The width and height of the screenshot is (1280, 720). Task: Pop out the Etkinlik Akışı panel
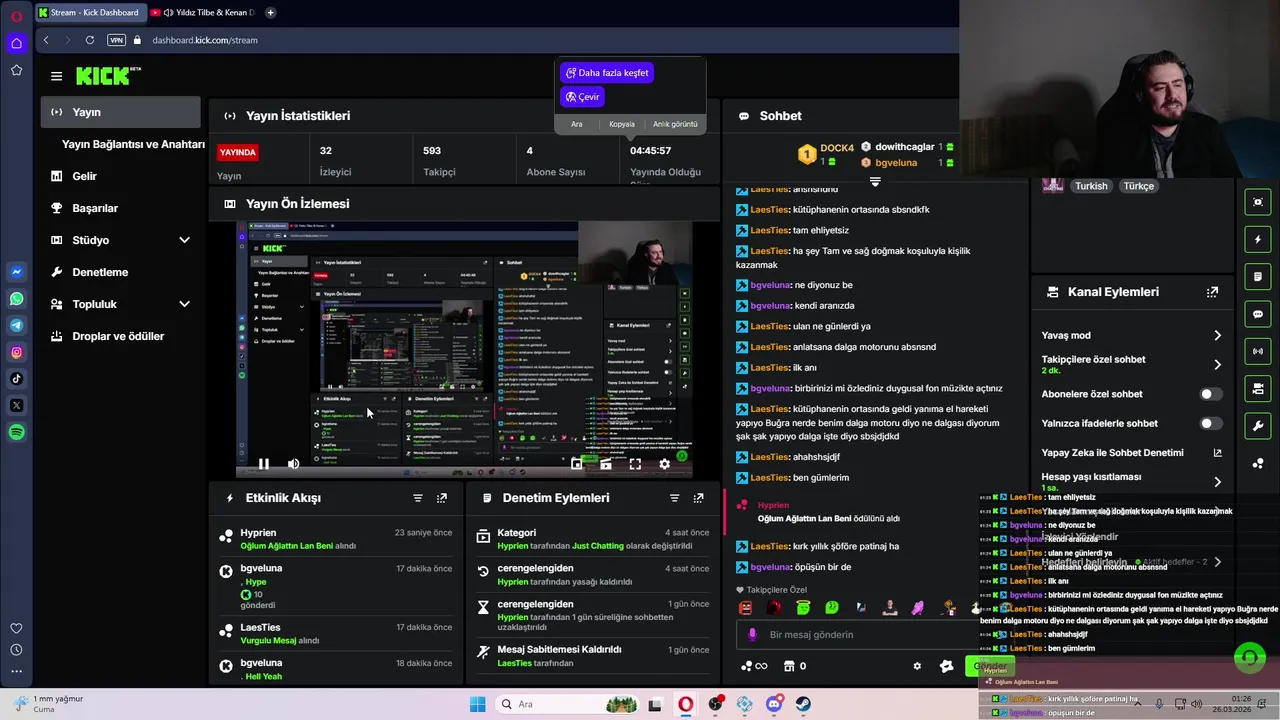(x=442, y=498)
